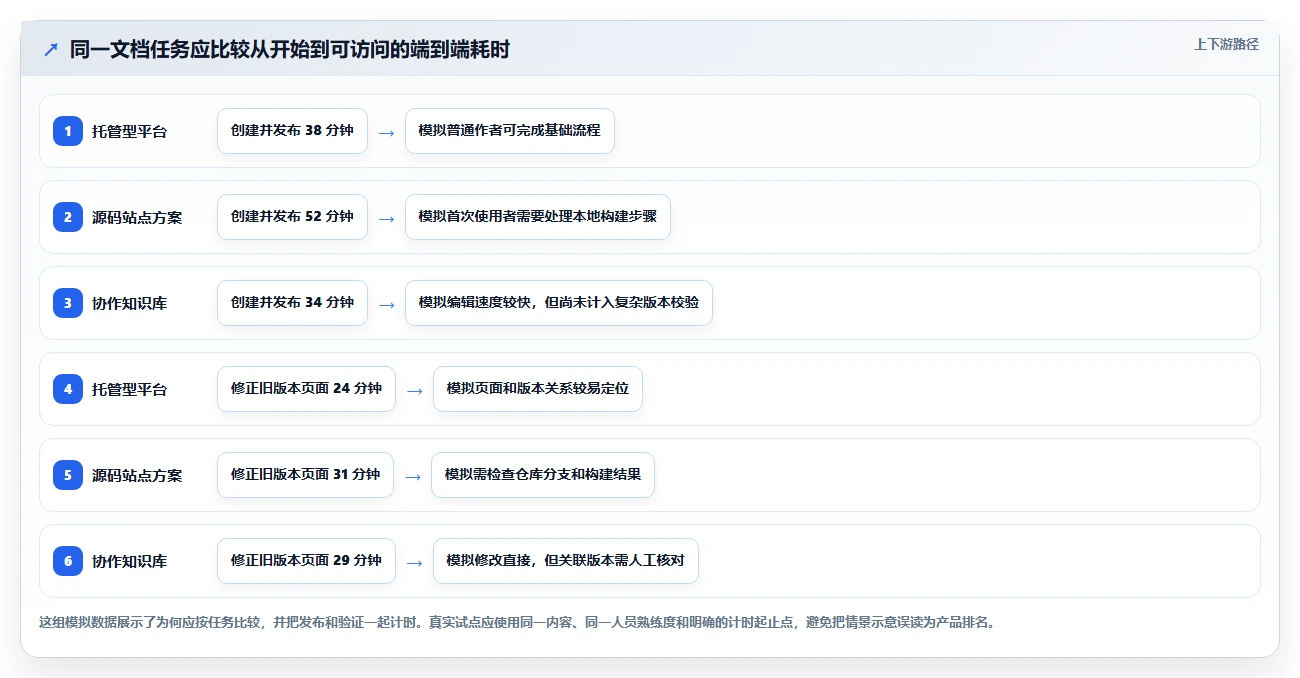The image size is (1300, 678).
Task: Click 源码站点方案 label in row 2
Action: click(137, 217)
